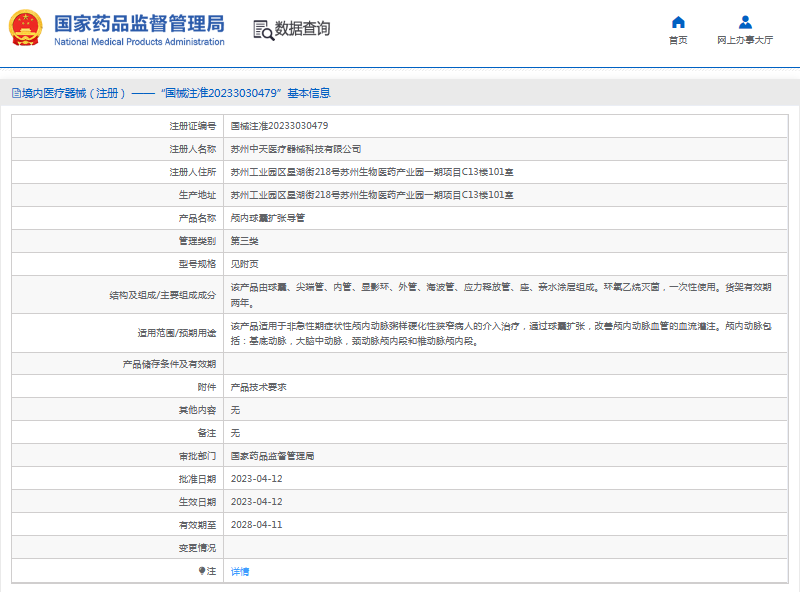This screenshot has width=800, height=592.
Task: Open the 数据查询 magnifier search icon
Action: [x=263, y=31]
